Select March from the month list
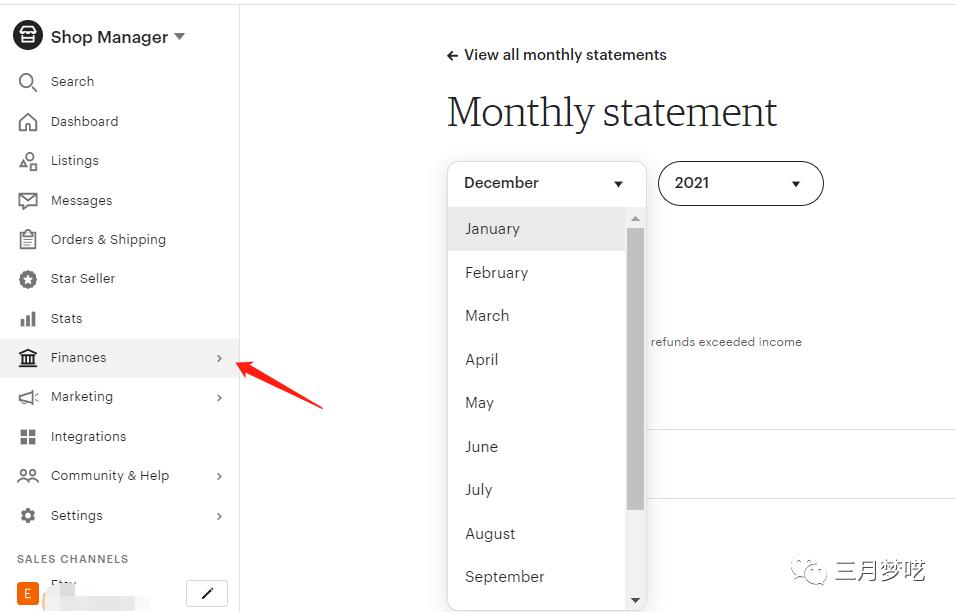 [487, 316]
